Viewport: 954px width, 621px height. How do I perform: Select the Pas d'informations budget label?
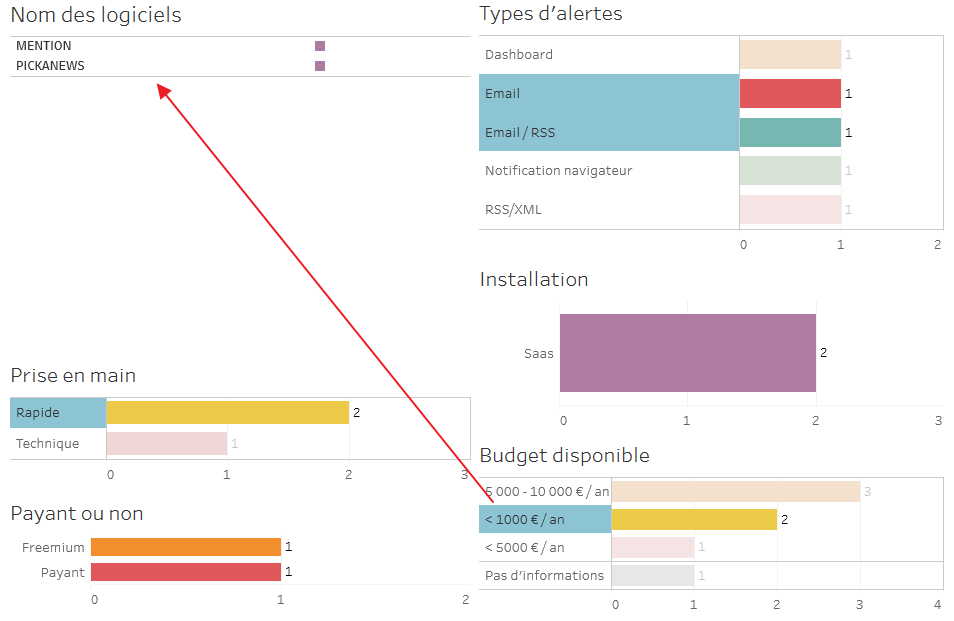(544, 576)
